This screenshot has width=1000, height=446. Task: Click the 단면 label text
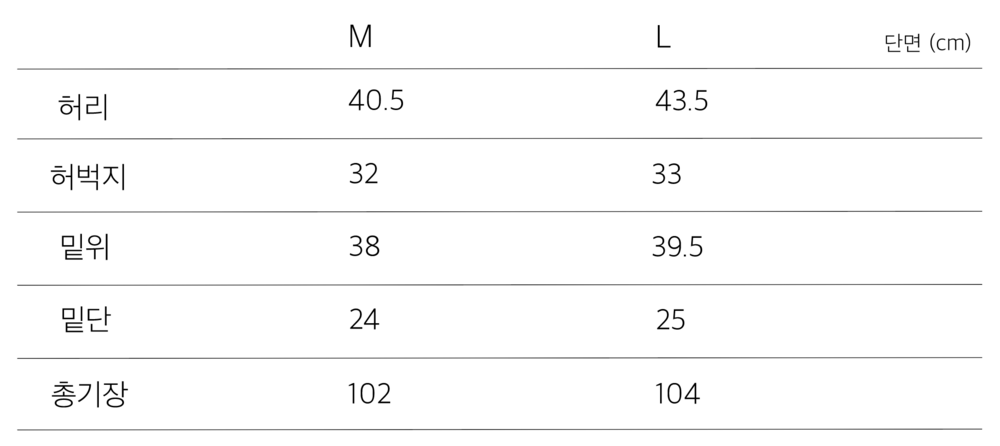pos(903,44)
